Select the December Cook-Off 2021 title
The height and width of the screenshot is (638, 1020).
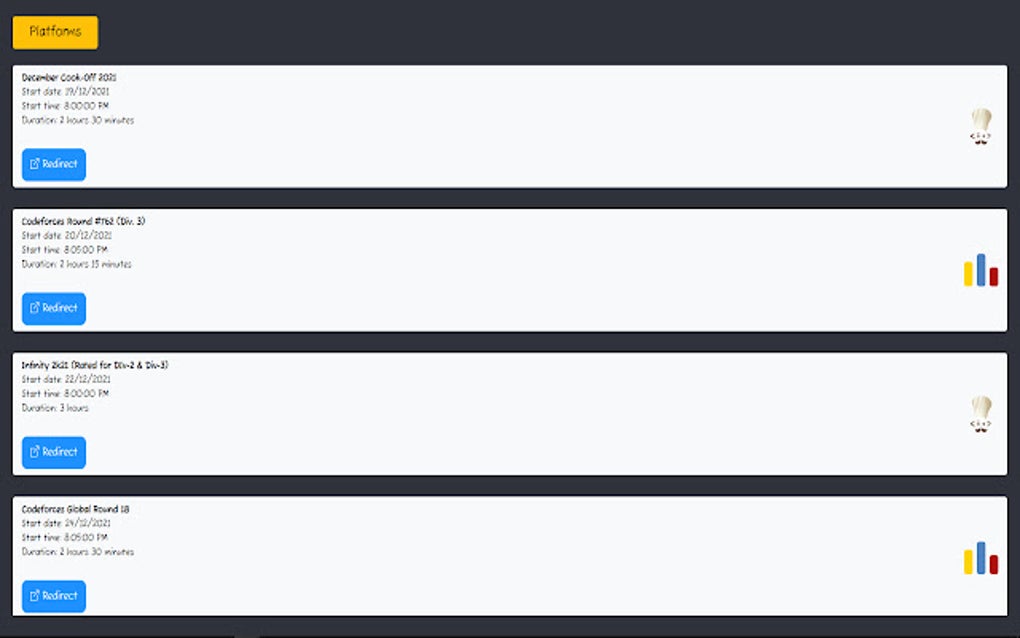[x=70, y=77]
